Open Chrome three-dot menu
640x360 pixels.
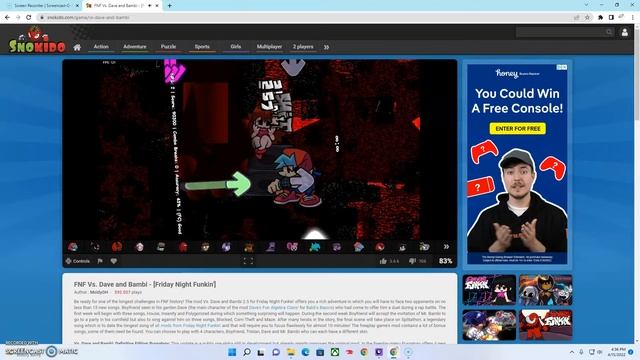[633, 18]
